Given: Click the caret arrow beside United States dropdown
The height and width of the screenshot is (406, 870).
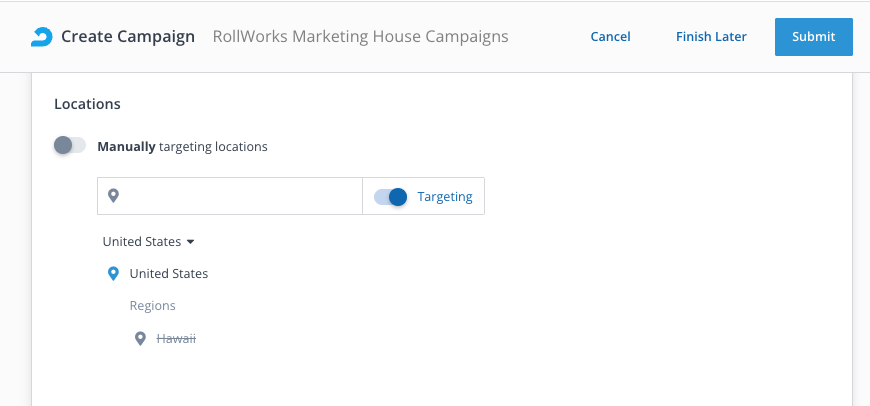Looking at the screenshot, I should [x=190, y=241].
